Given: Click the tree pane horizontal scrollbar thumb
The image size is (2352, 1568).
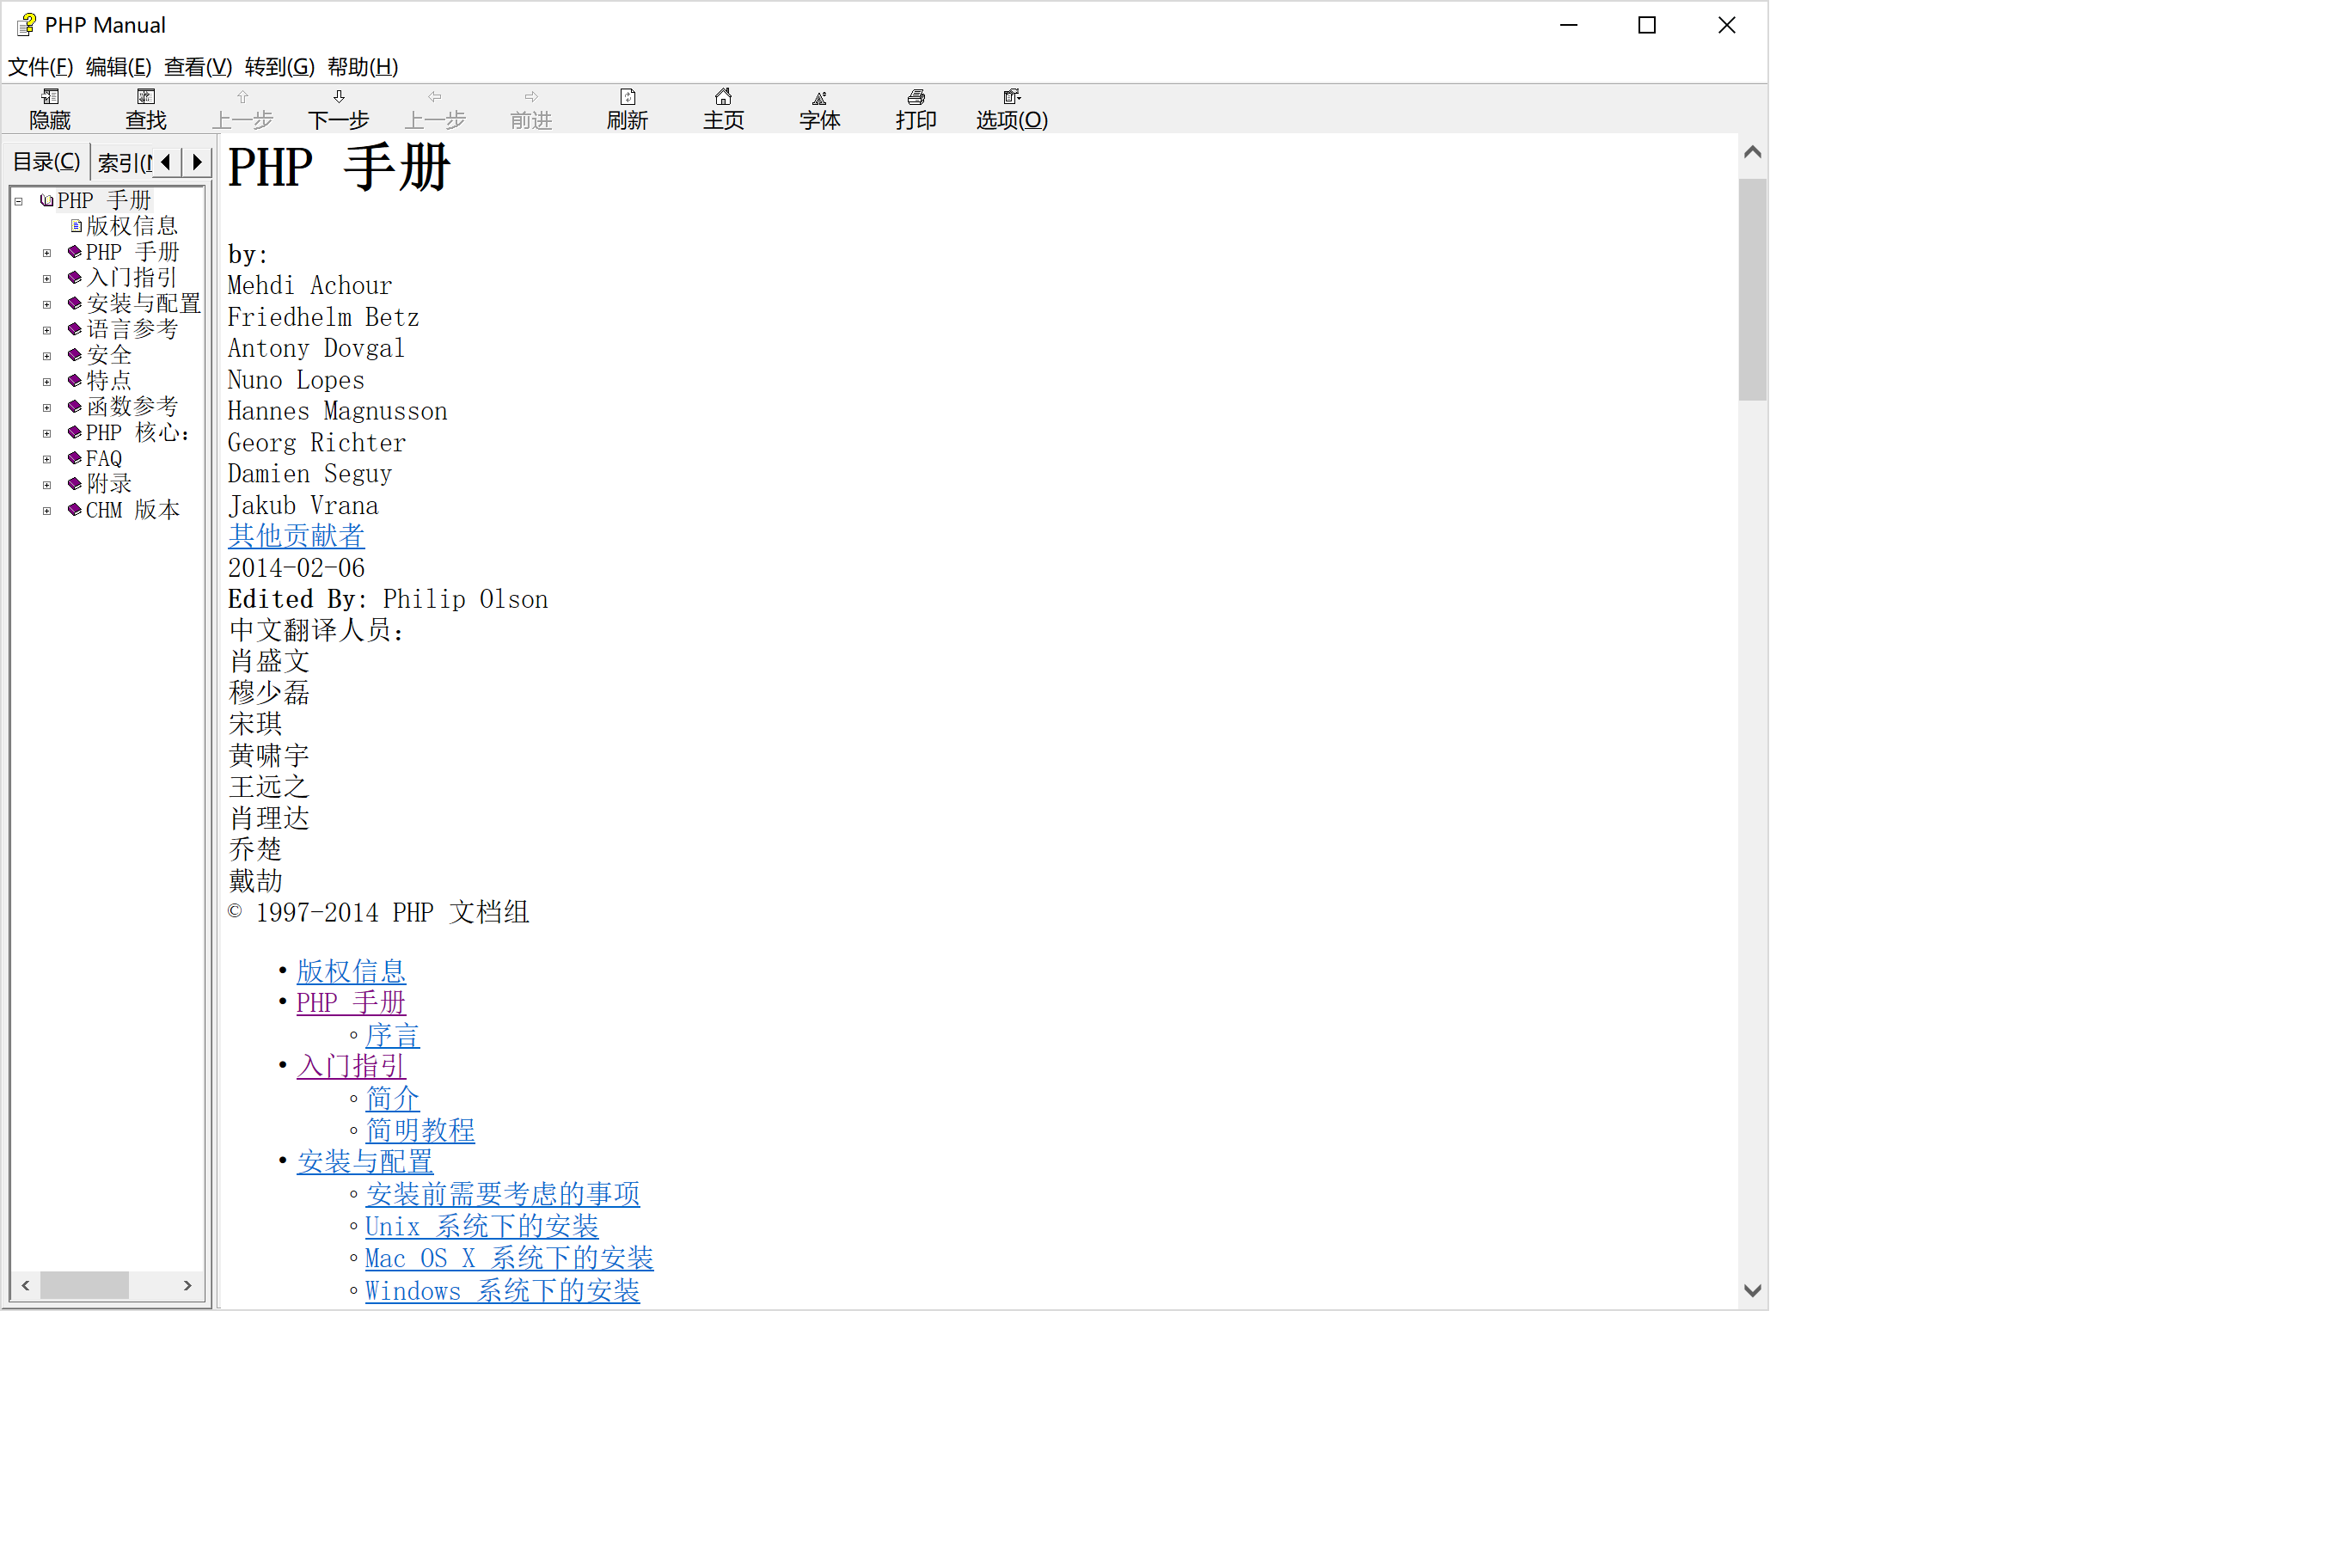Looking at the screenshot, I should 84,1286.
